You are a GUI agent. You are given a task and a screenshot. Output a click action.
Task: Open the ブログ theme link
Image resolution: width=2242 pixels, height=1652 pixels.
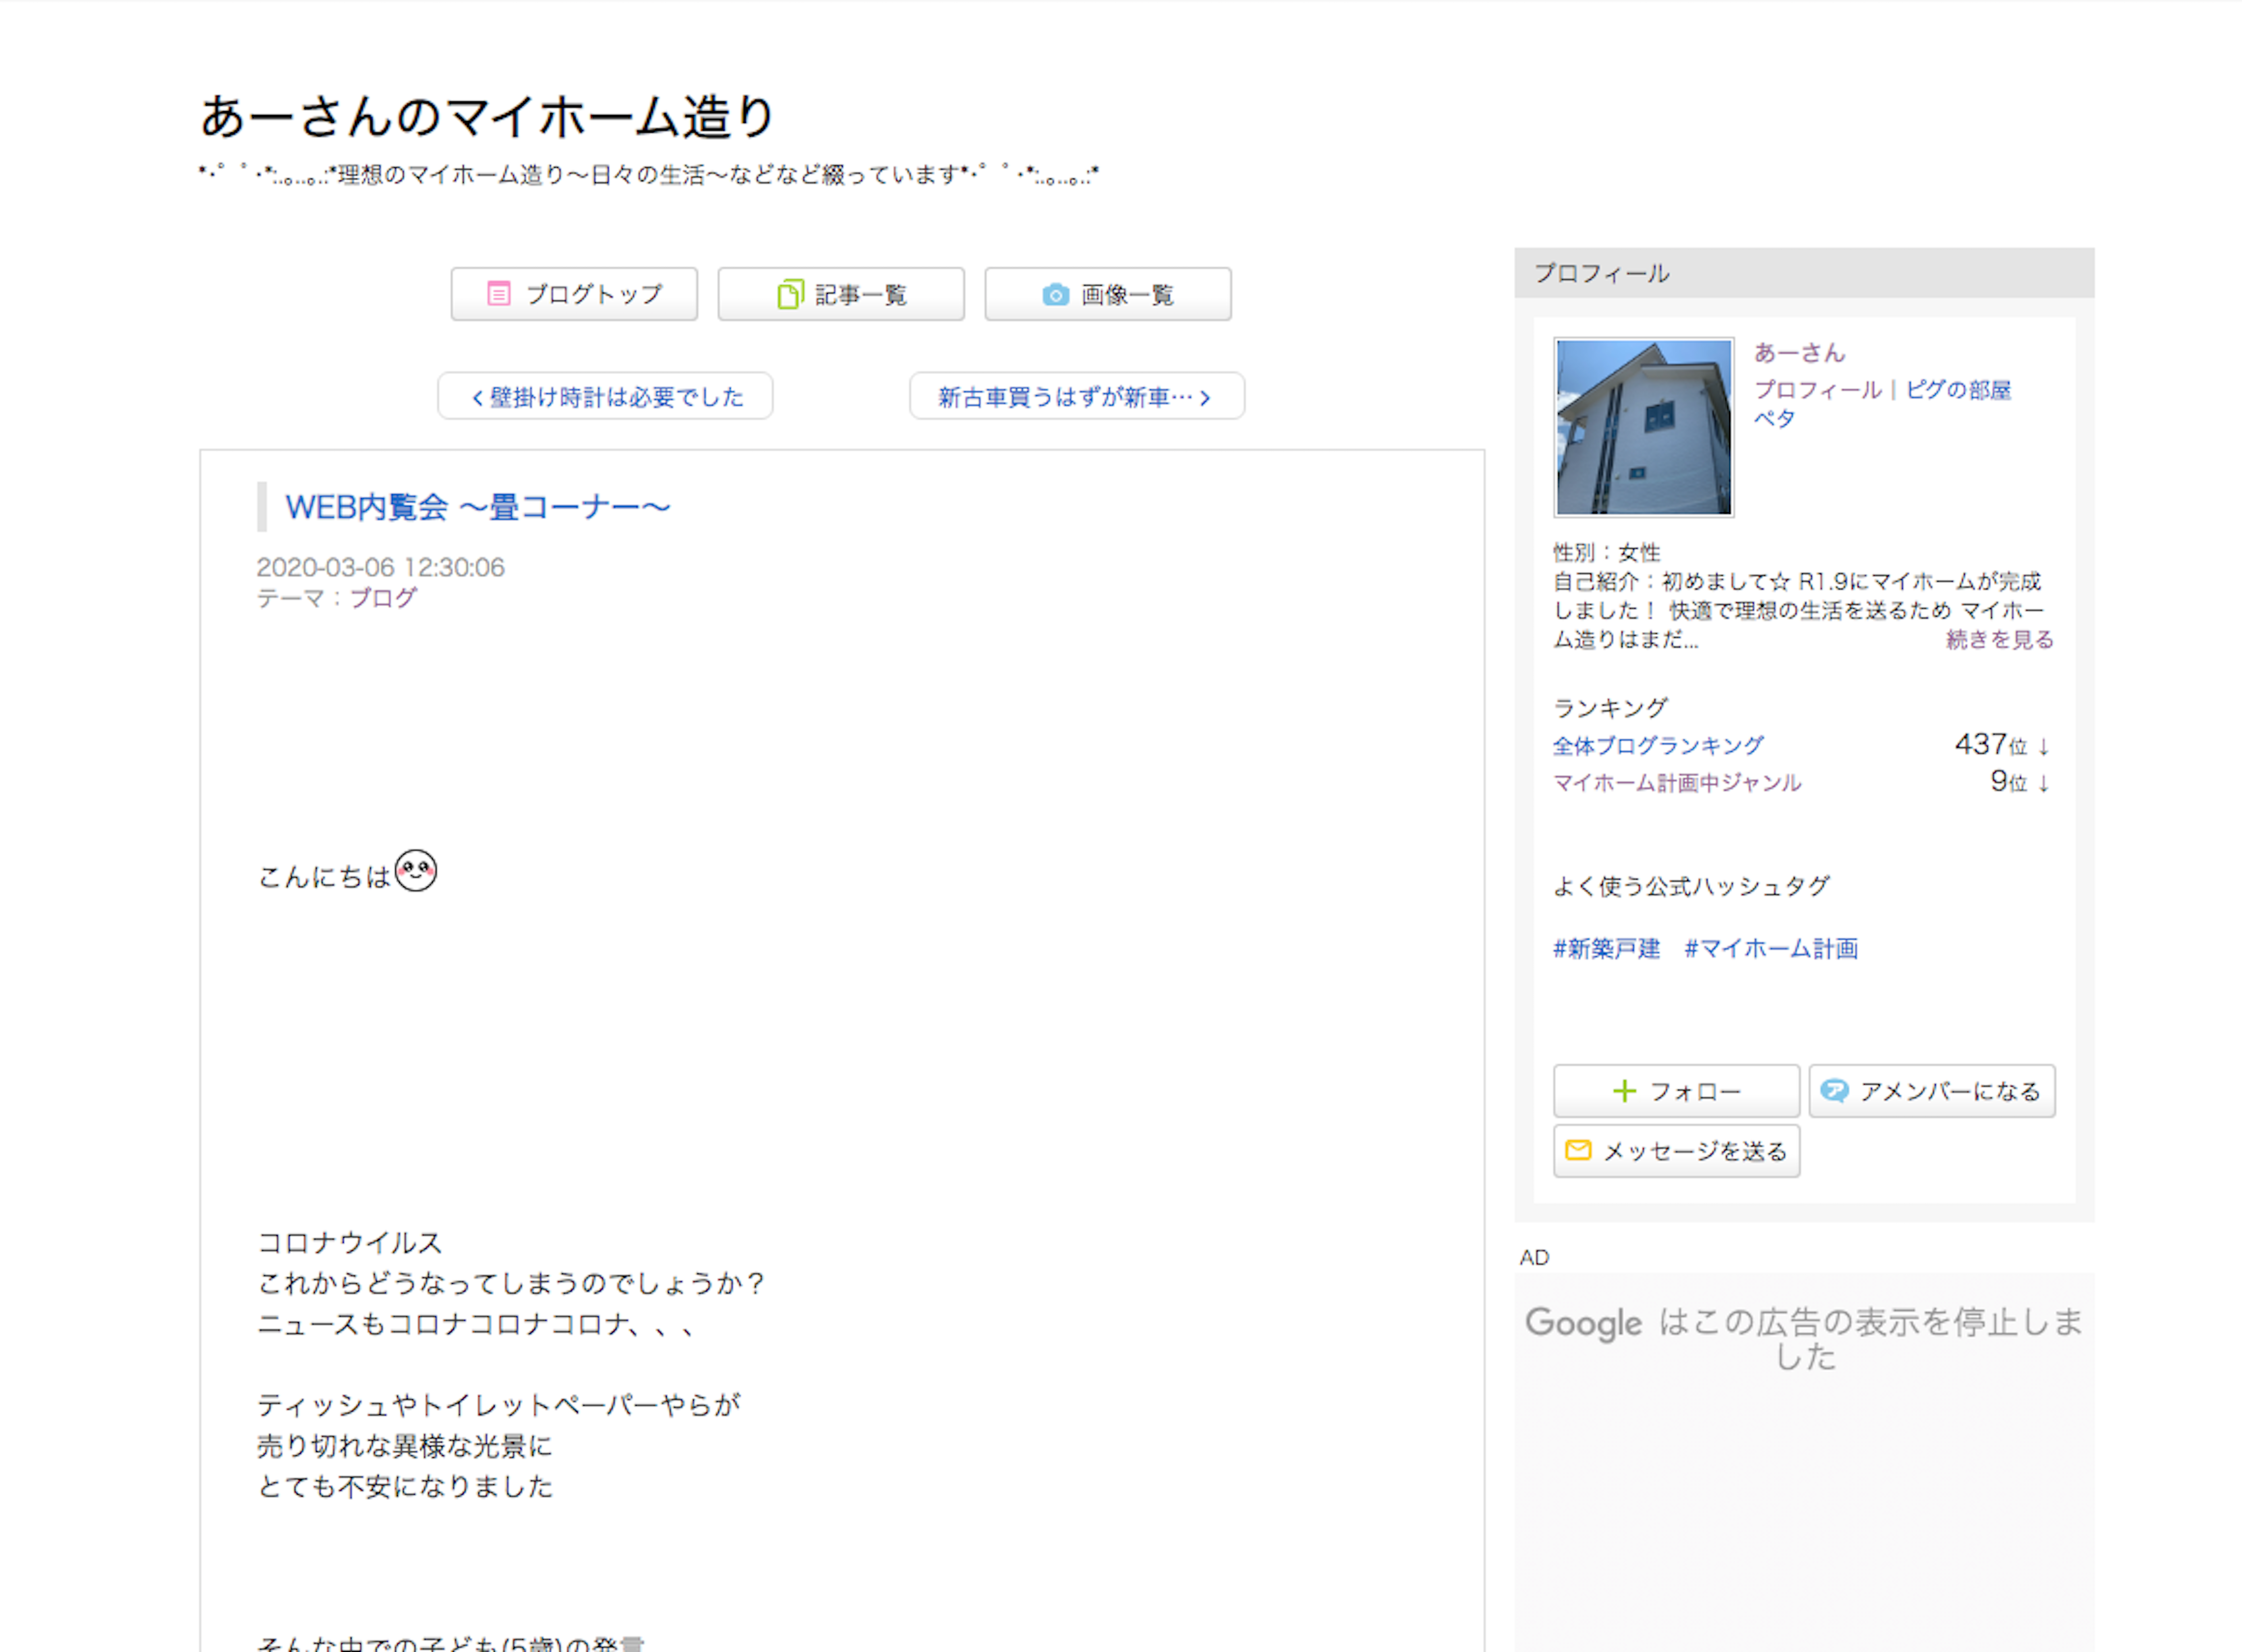point(383,598)
